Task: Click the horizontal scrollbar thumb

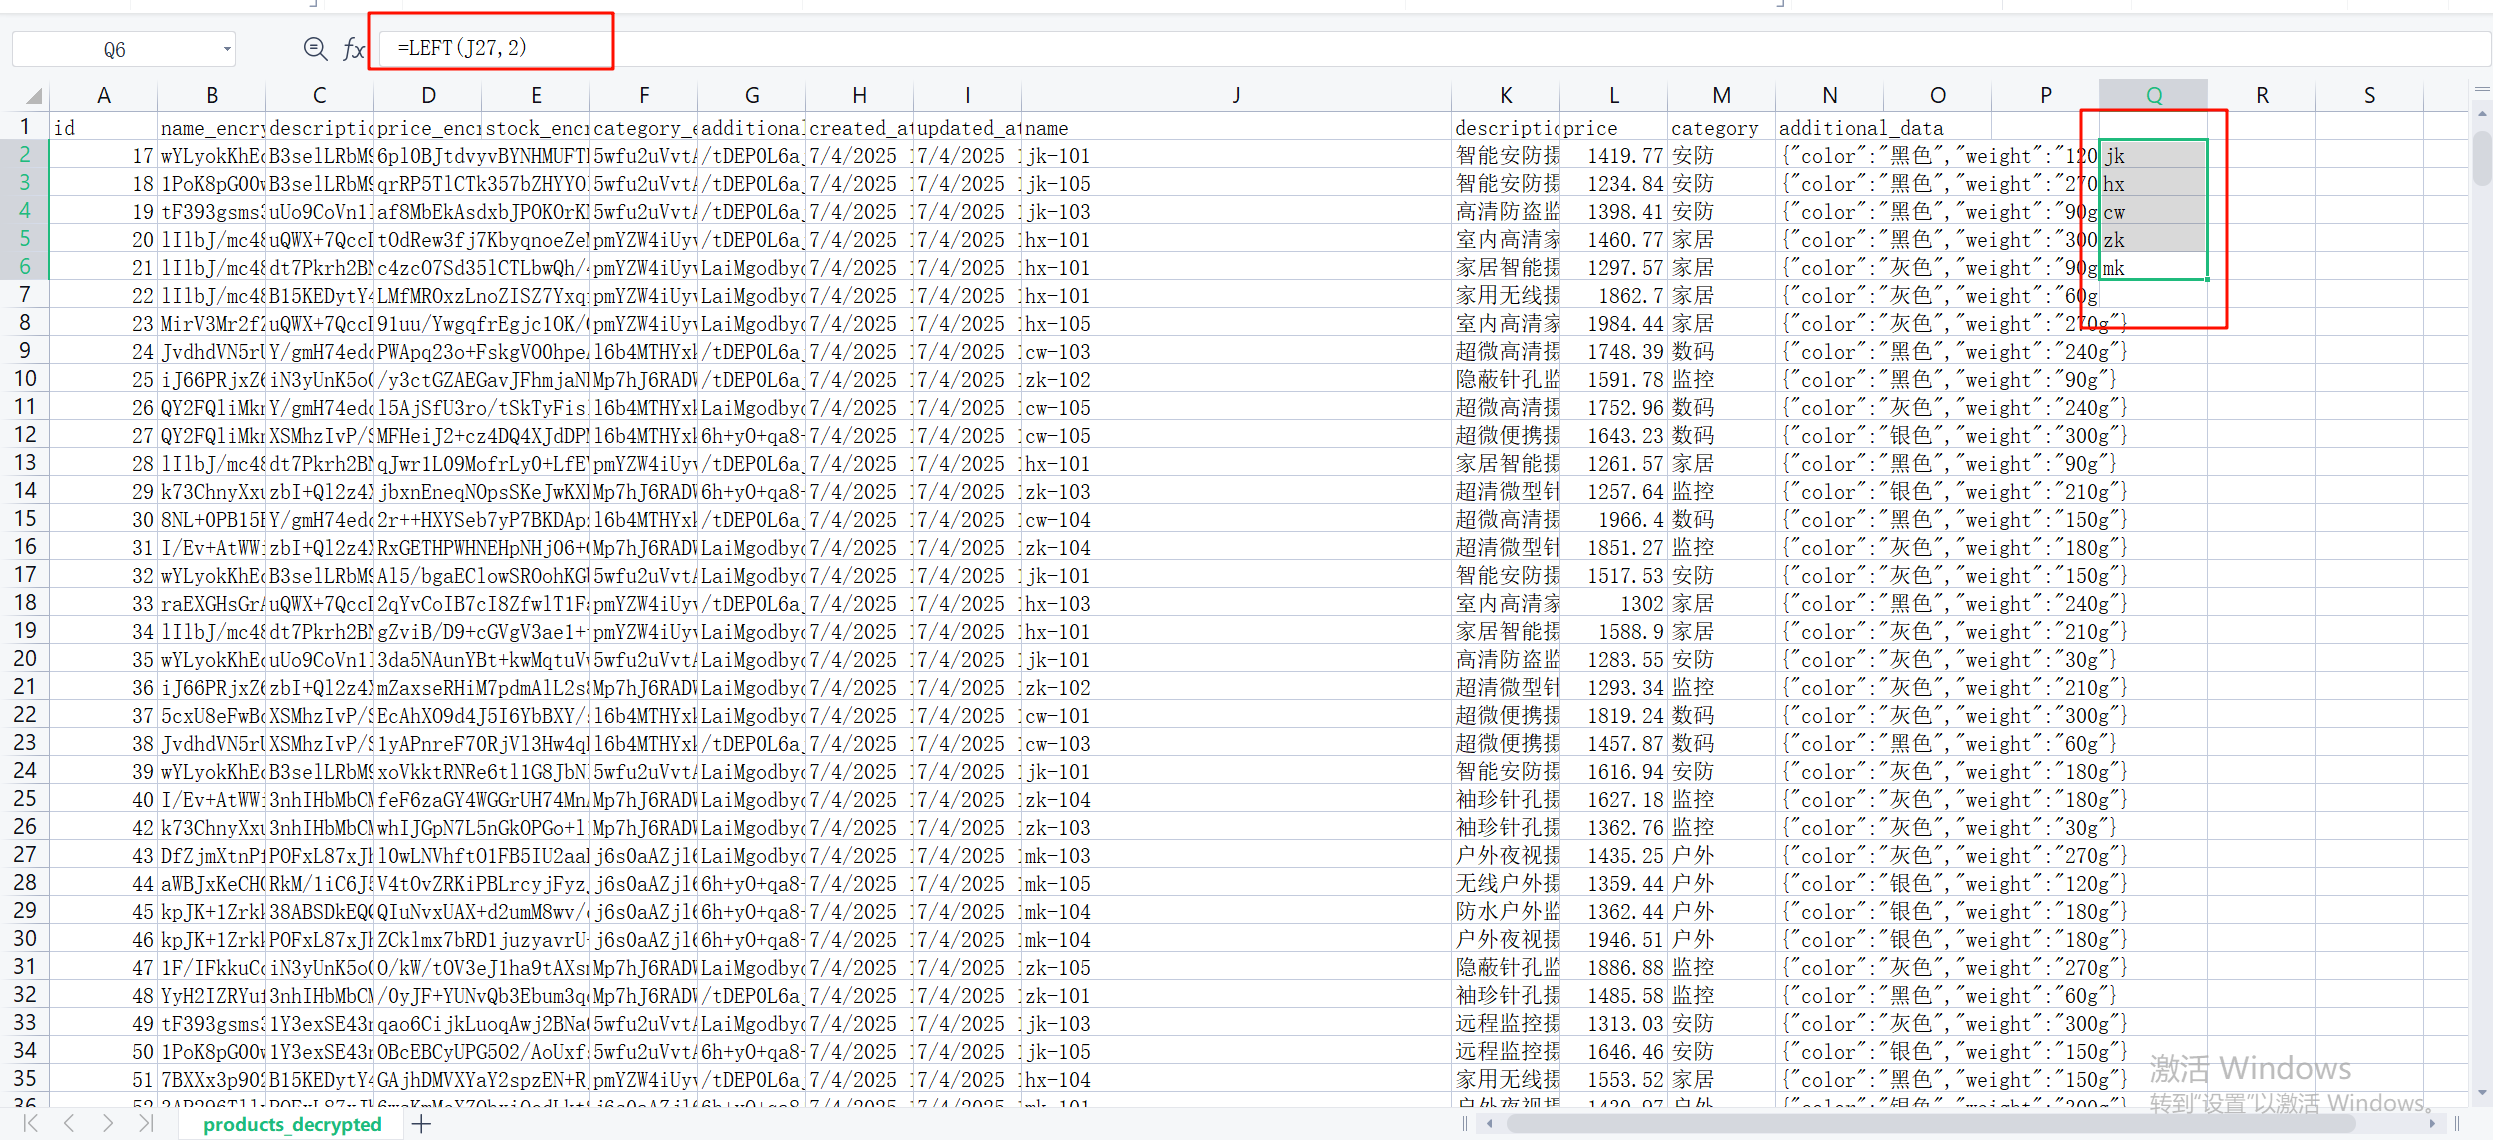Action: click(1930, 1124)
